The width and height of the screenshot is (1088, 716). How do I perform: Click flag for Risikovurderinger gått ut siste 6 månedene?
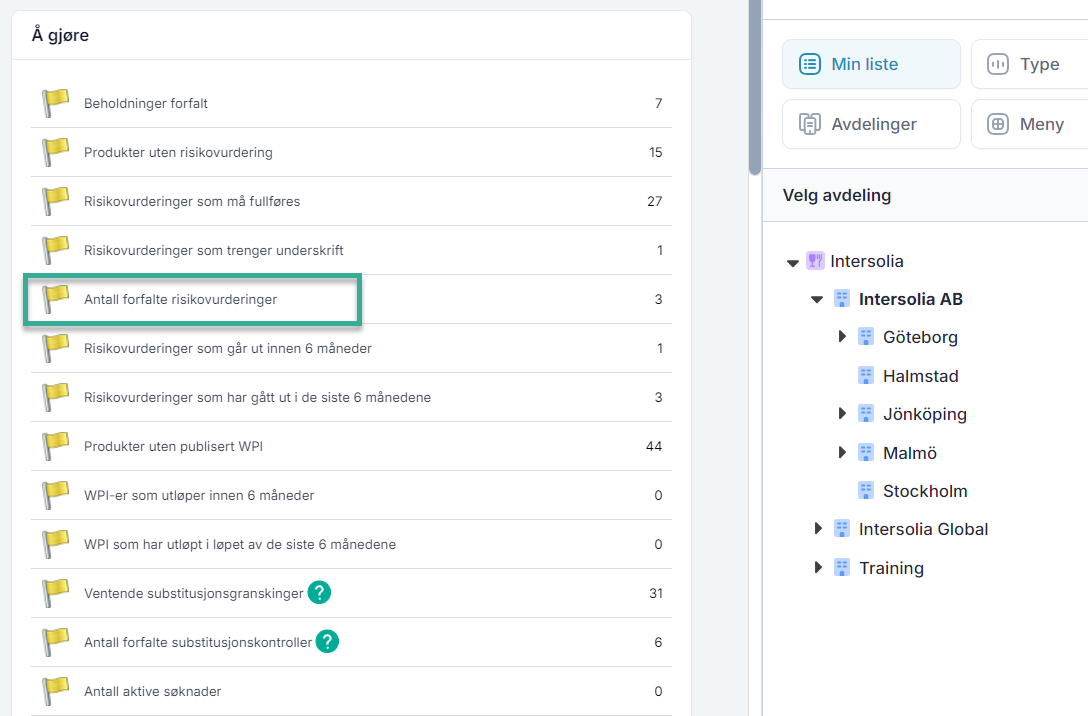click(56, 398)
